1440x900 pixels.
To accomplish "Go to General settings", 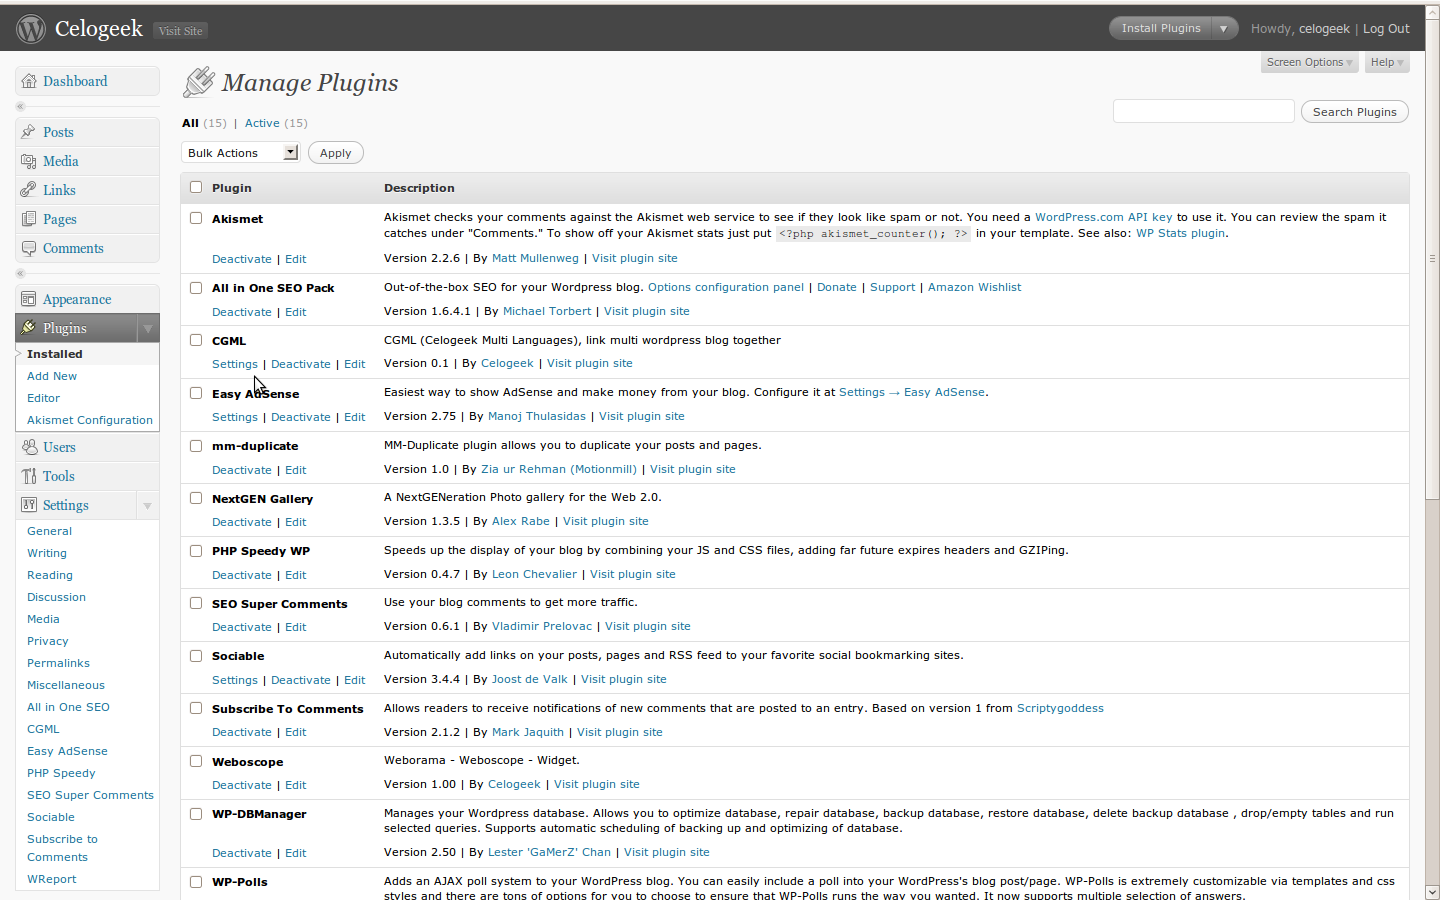I will [x=49, y=531].
